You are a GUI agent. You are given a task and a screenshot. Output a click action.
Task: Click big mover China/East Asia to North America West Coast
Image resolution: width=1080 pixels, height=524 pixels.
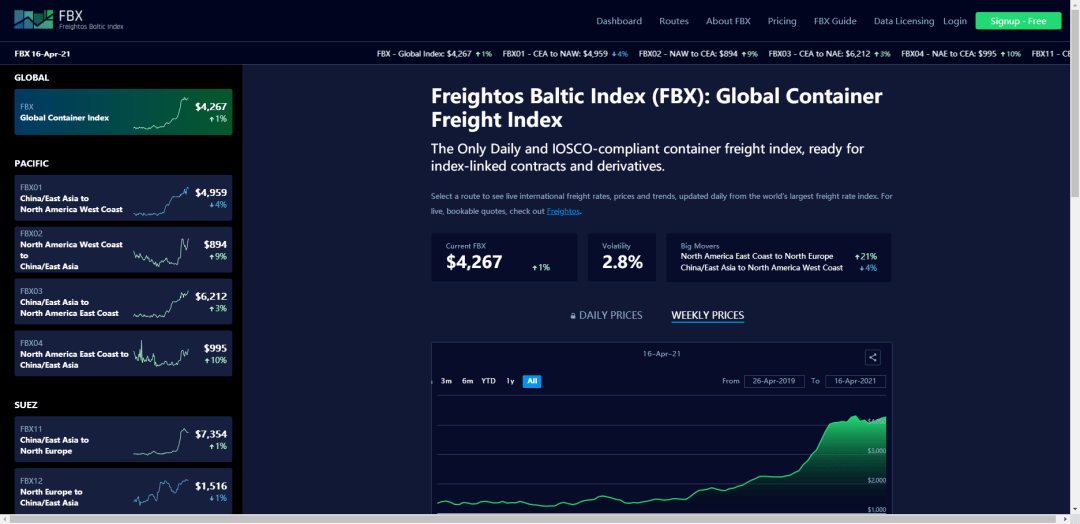pos(761,268)
